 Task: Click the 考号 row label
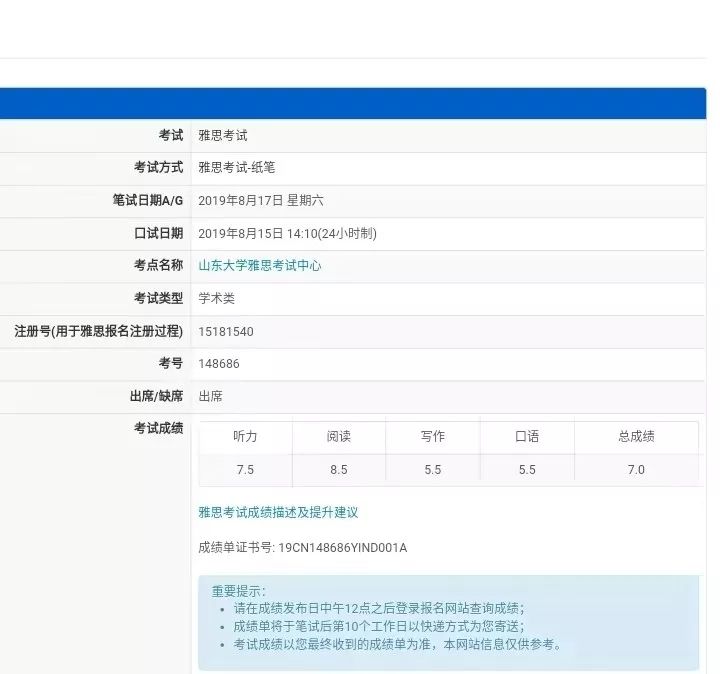[x=171, y=364]
